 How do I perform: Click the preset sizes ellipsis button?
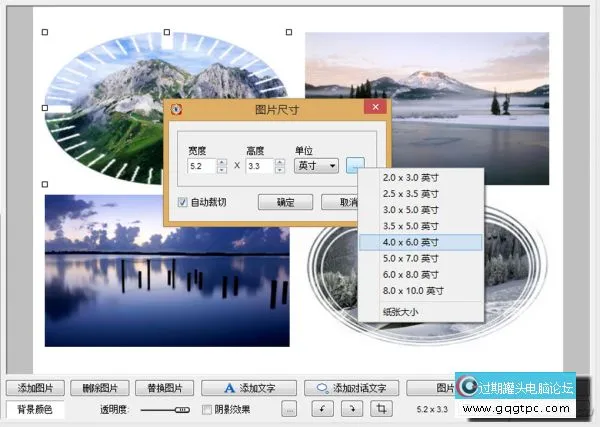355,166
